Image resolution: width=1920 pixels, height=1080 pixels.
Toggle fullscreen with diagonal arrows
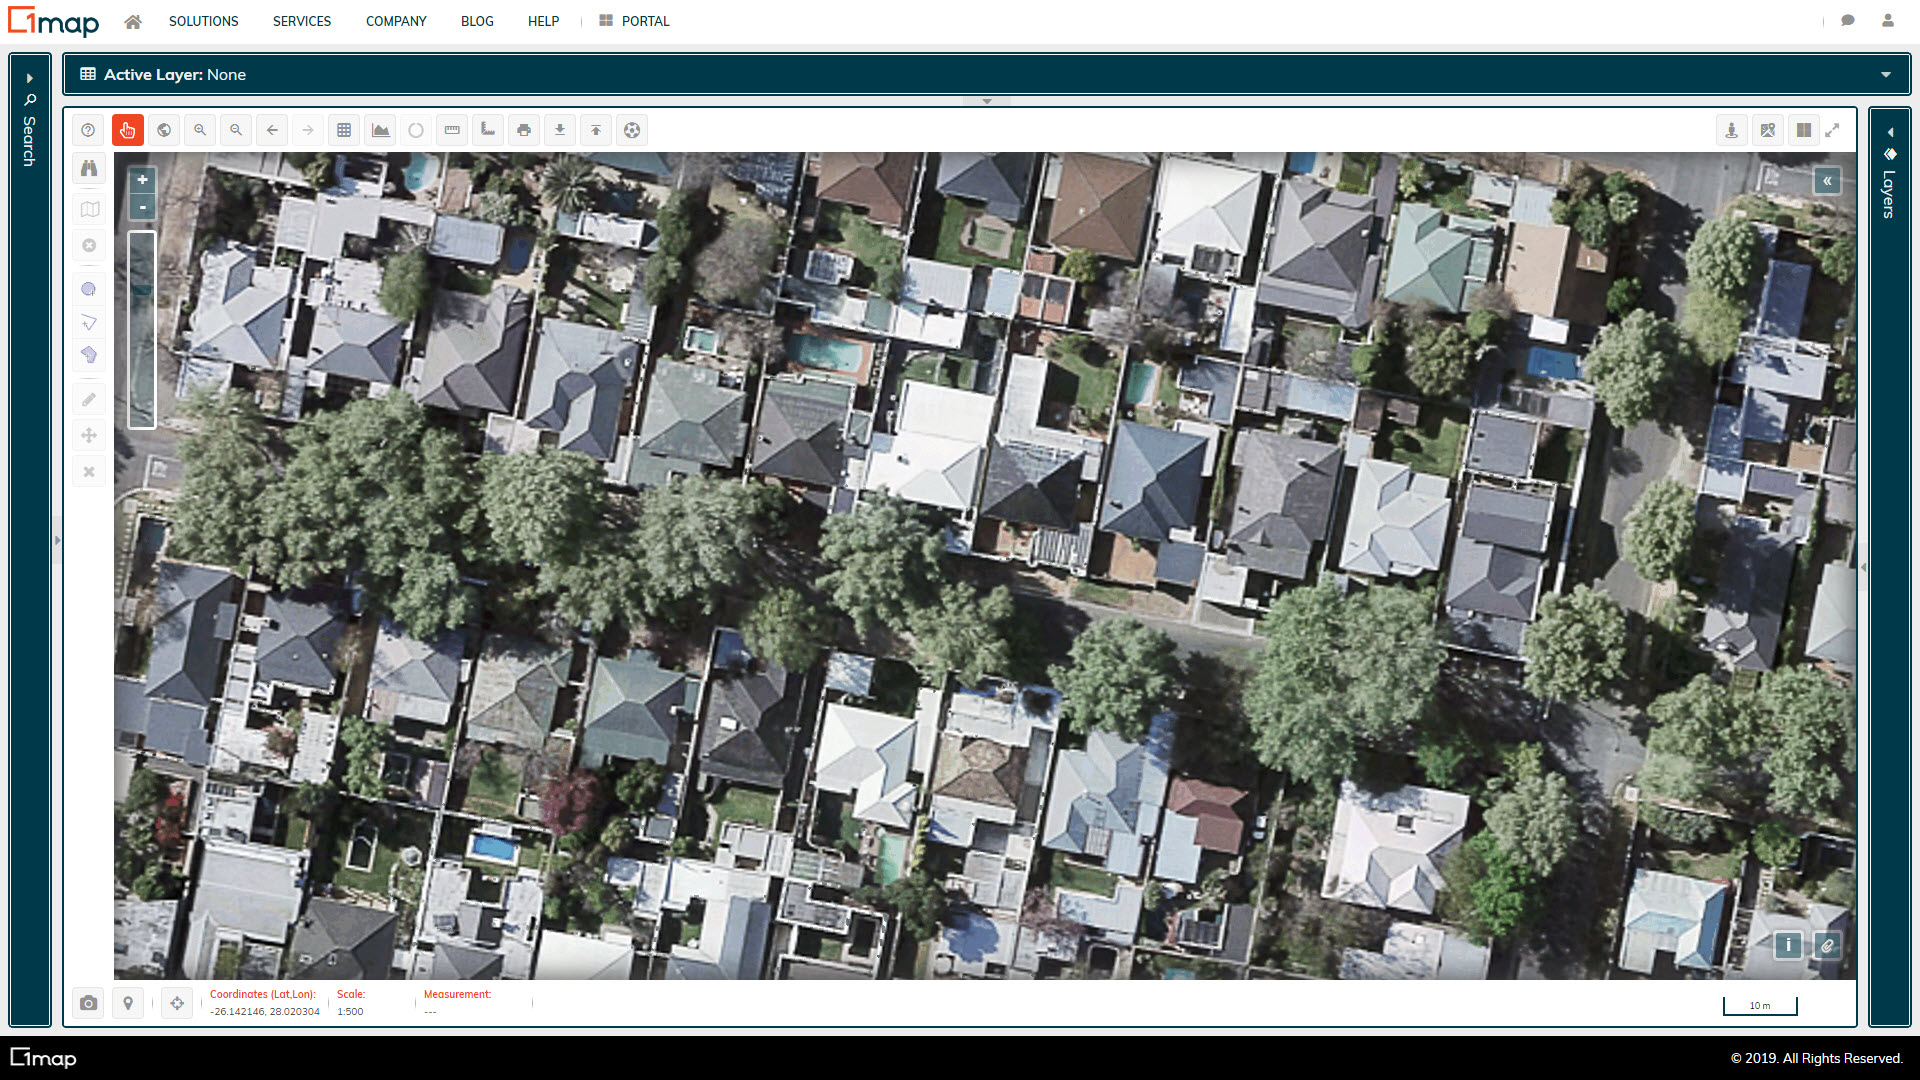(x=1833, y=130)
